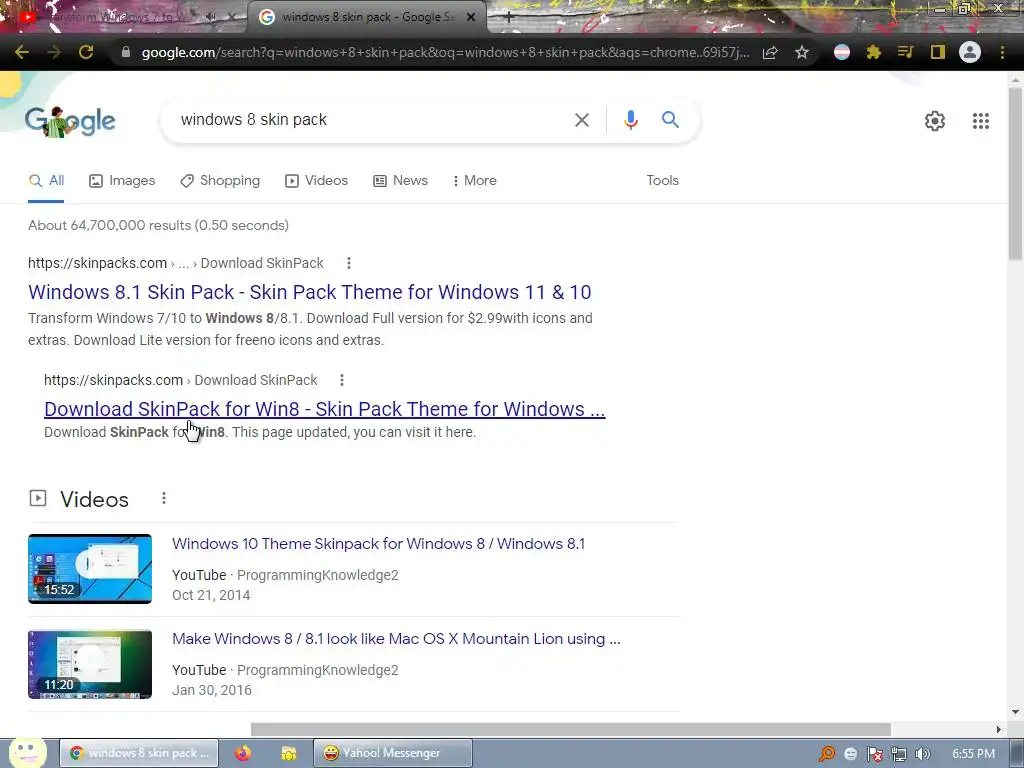Select the Chrome taskbar window button

(139, 753)
